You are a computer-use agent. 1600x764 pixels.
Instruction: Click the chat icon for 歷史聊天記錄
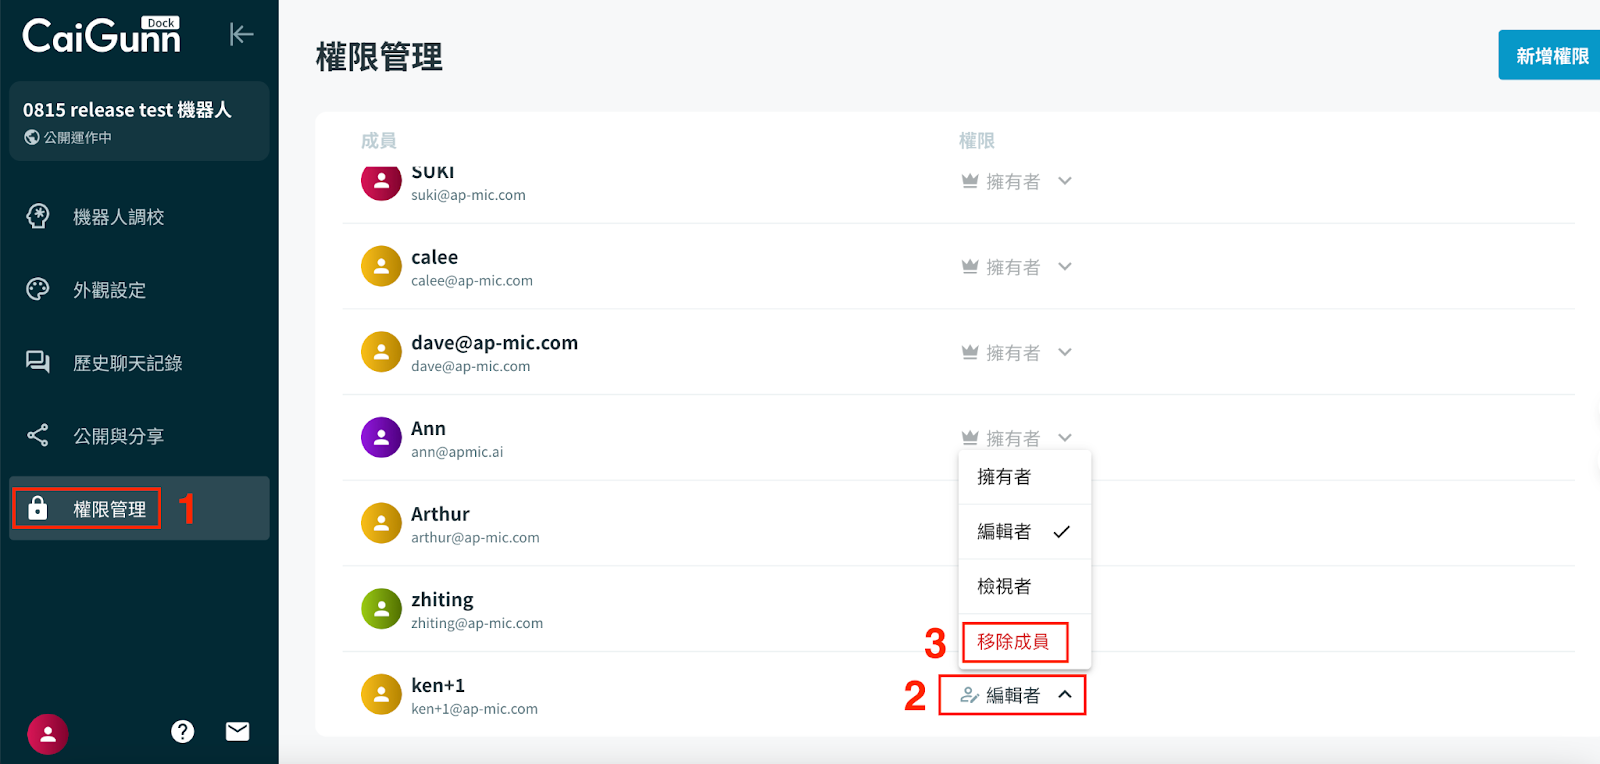38,362
